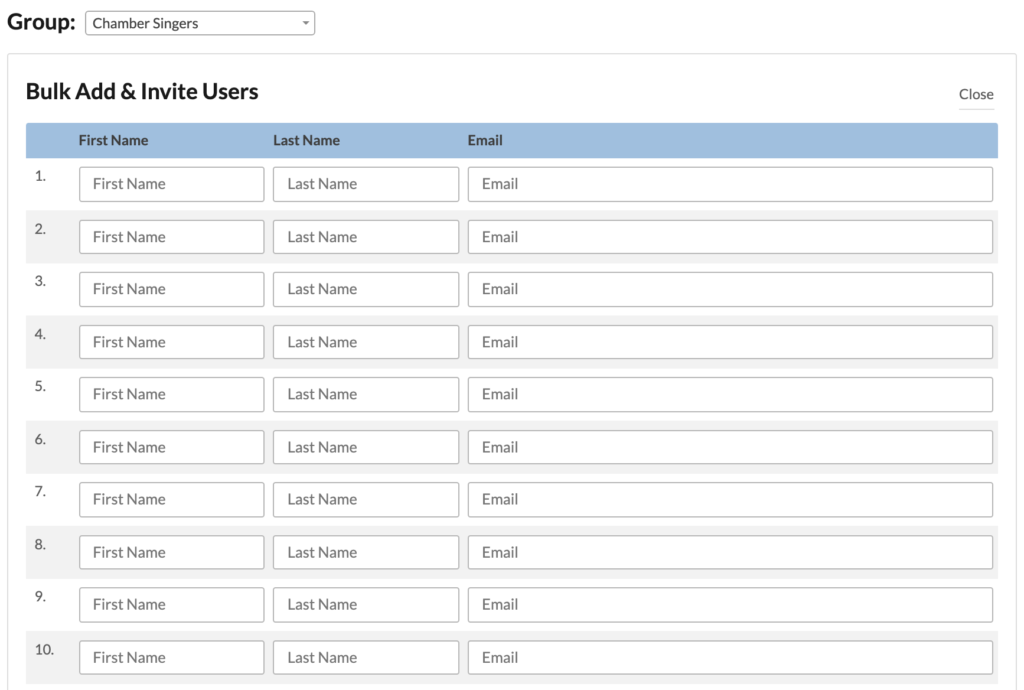Click the Email field in row 7
Screen dimensions: 1024x690
pyautogui.click(x=730, y=499)
